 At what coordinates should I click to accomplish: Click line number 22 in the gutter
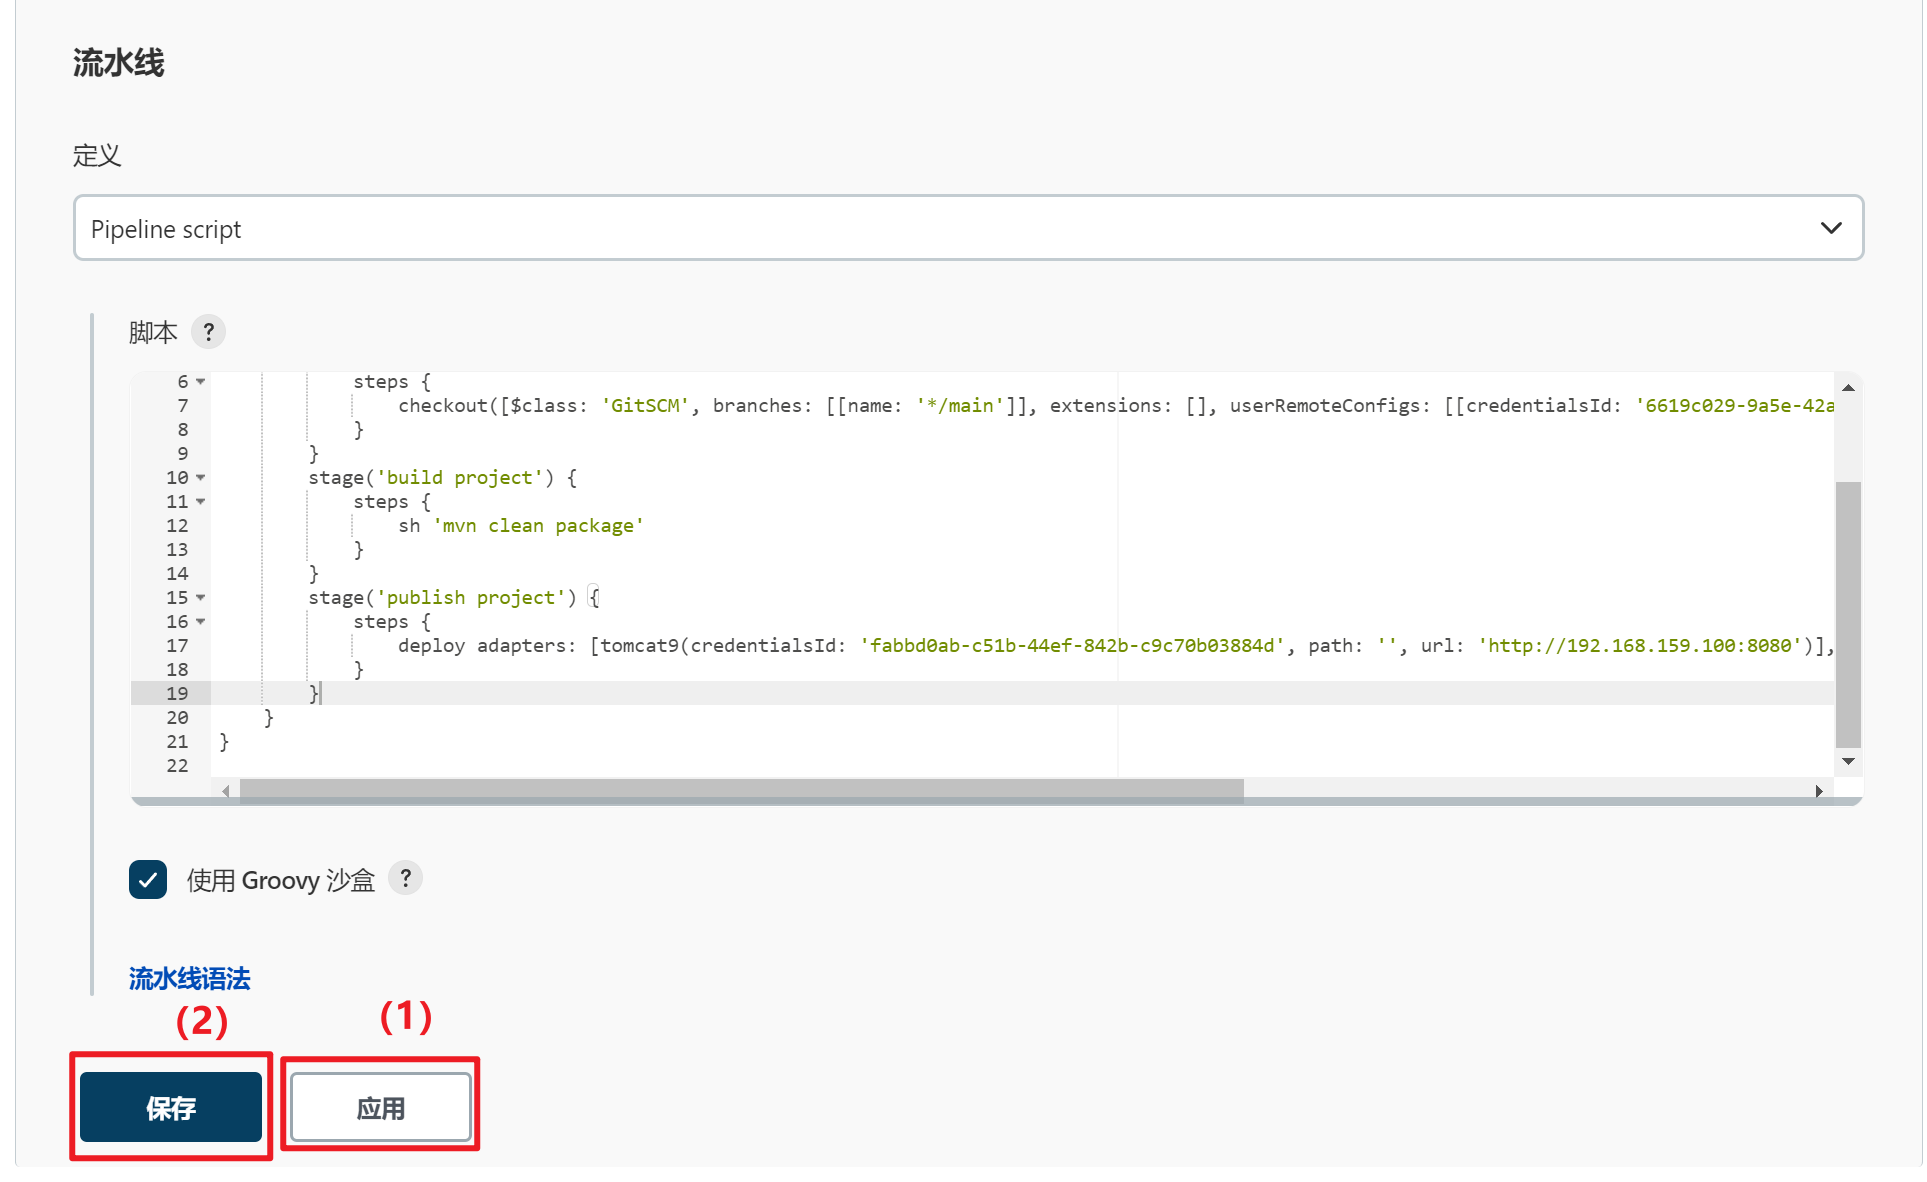177,766
